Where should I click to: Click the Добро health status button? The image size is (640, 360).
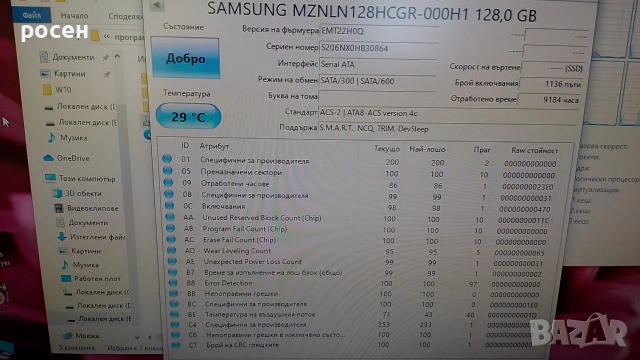186,58
